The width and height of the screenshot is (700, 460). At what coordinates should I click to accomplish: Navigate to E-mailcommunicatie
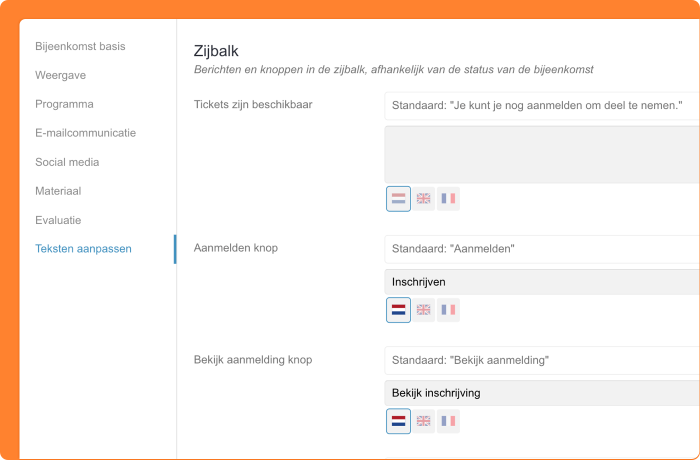click(x=85, y=133)
